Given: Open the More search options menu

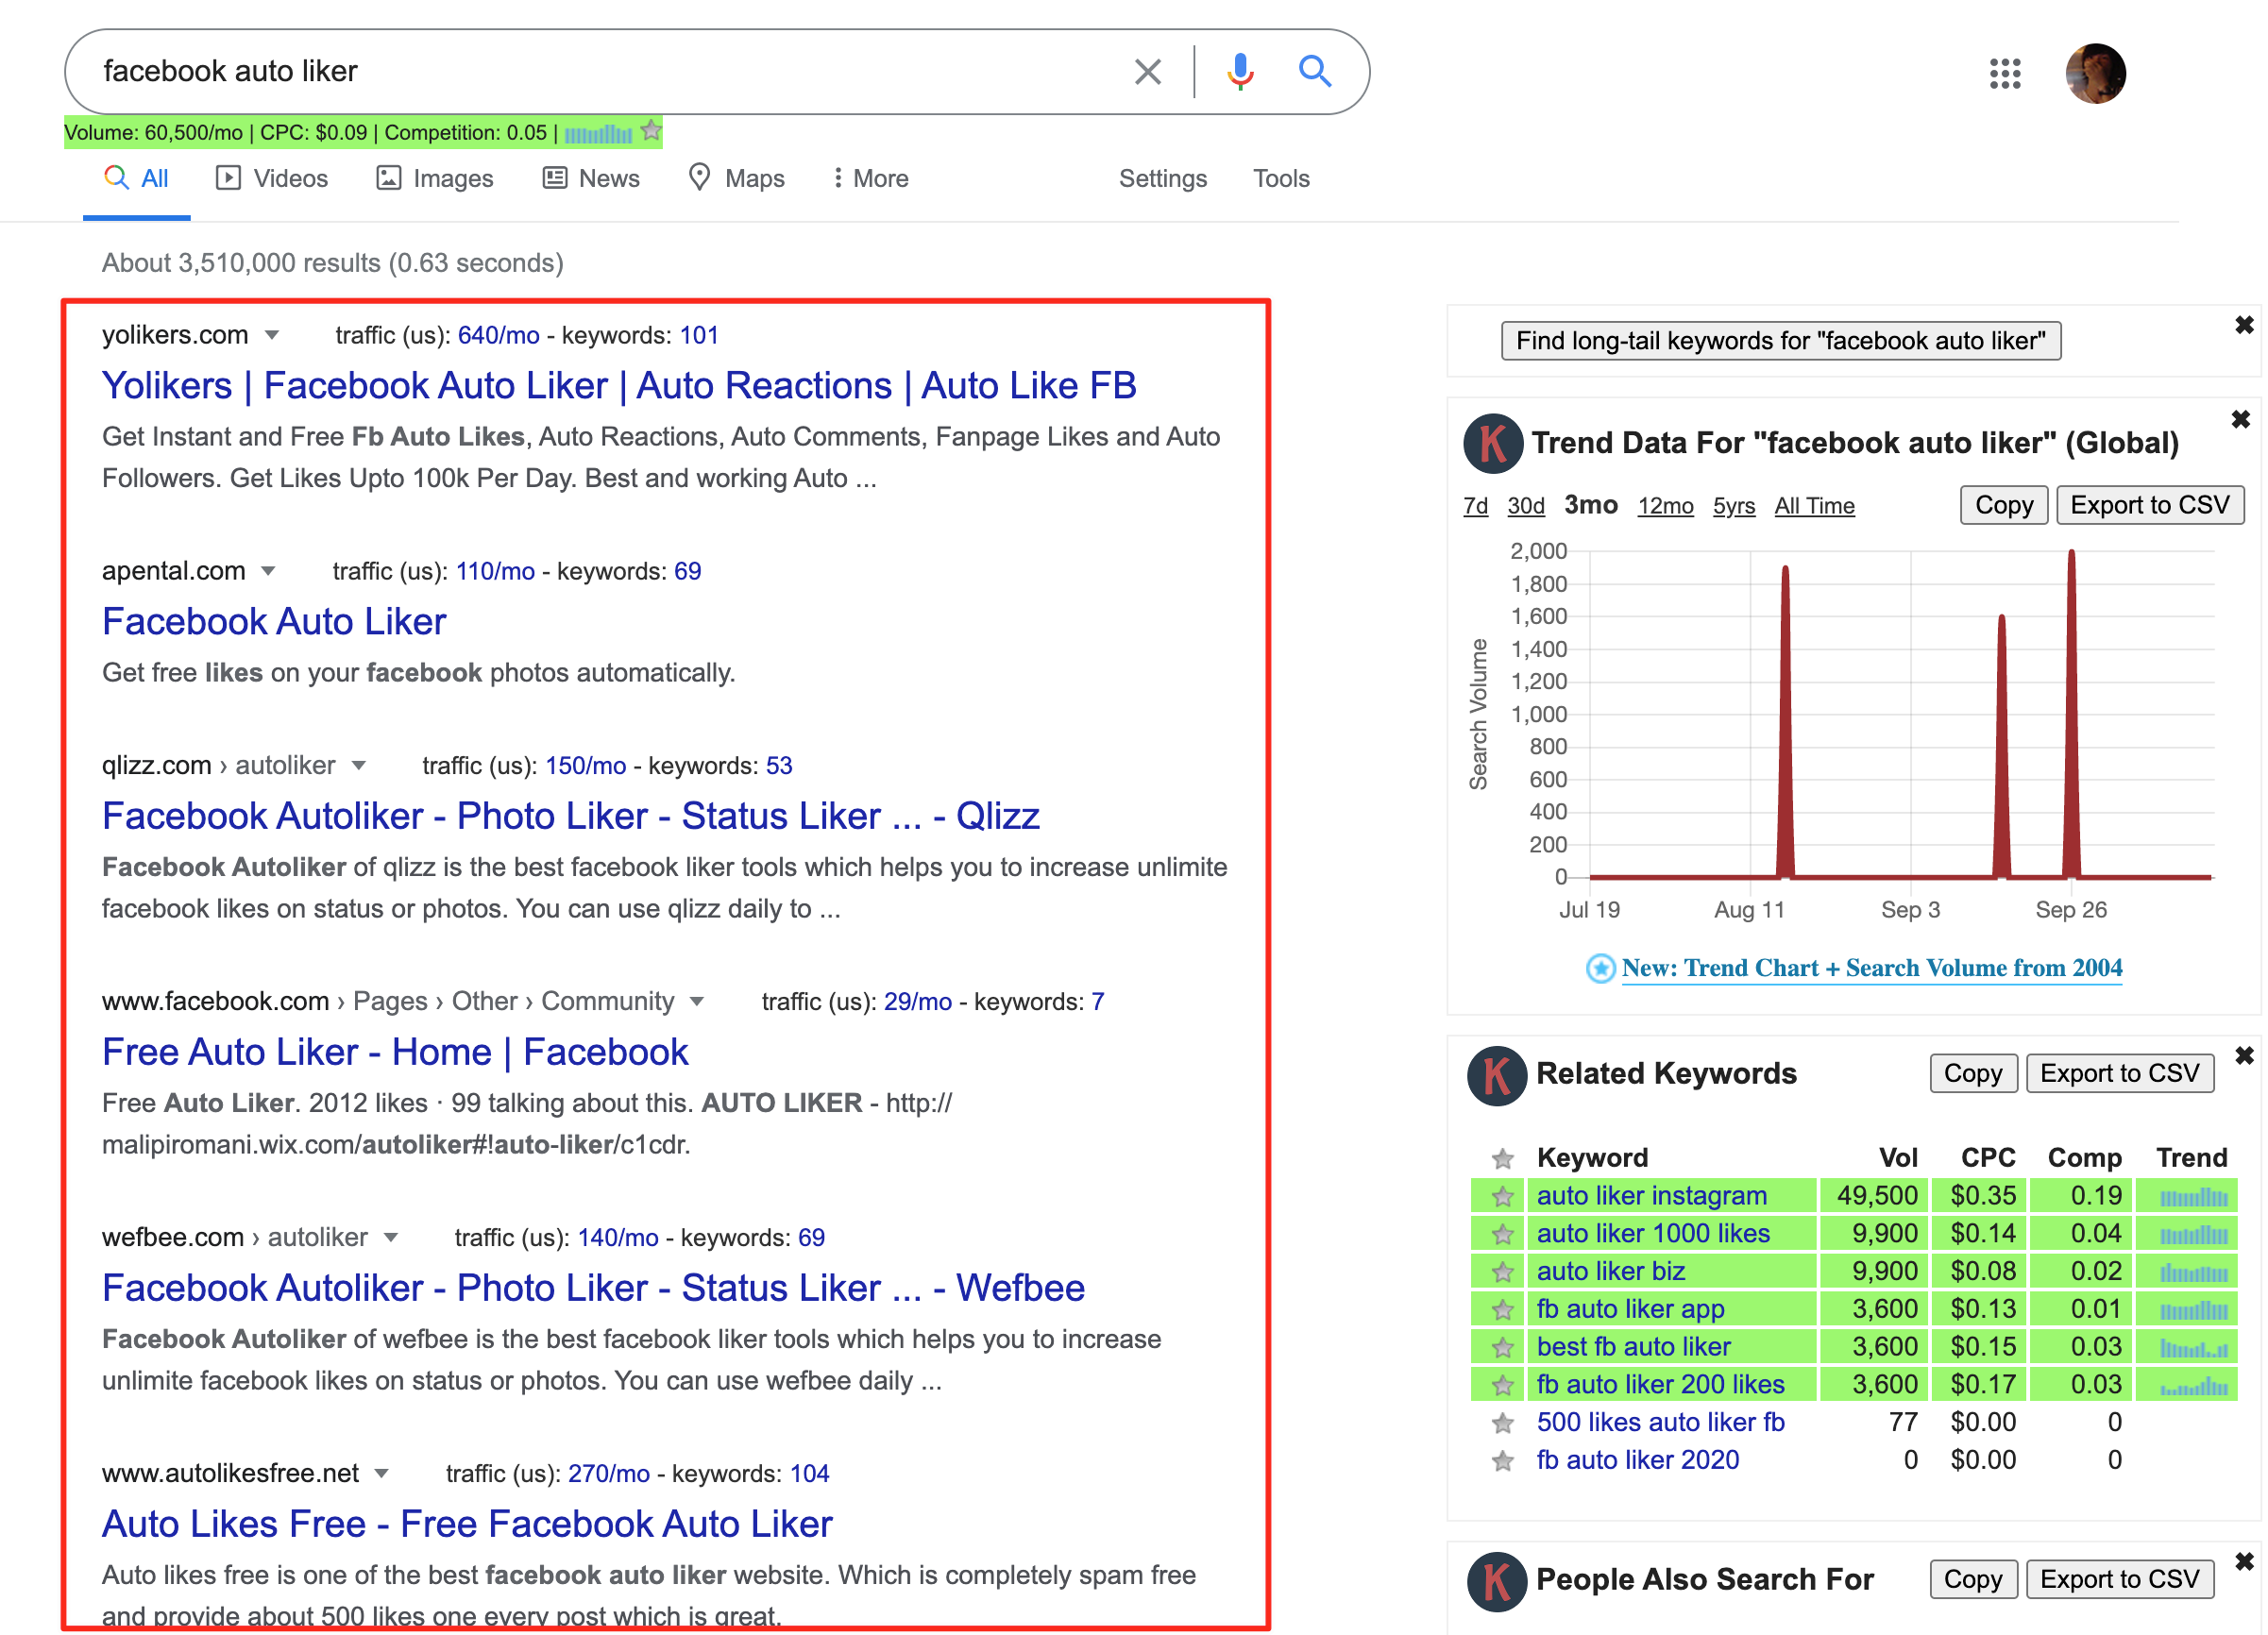Looking at the screenshot, I should (x=870, y=178).
